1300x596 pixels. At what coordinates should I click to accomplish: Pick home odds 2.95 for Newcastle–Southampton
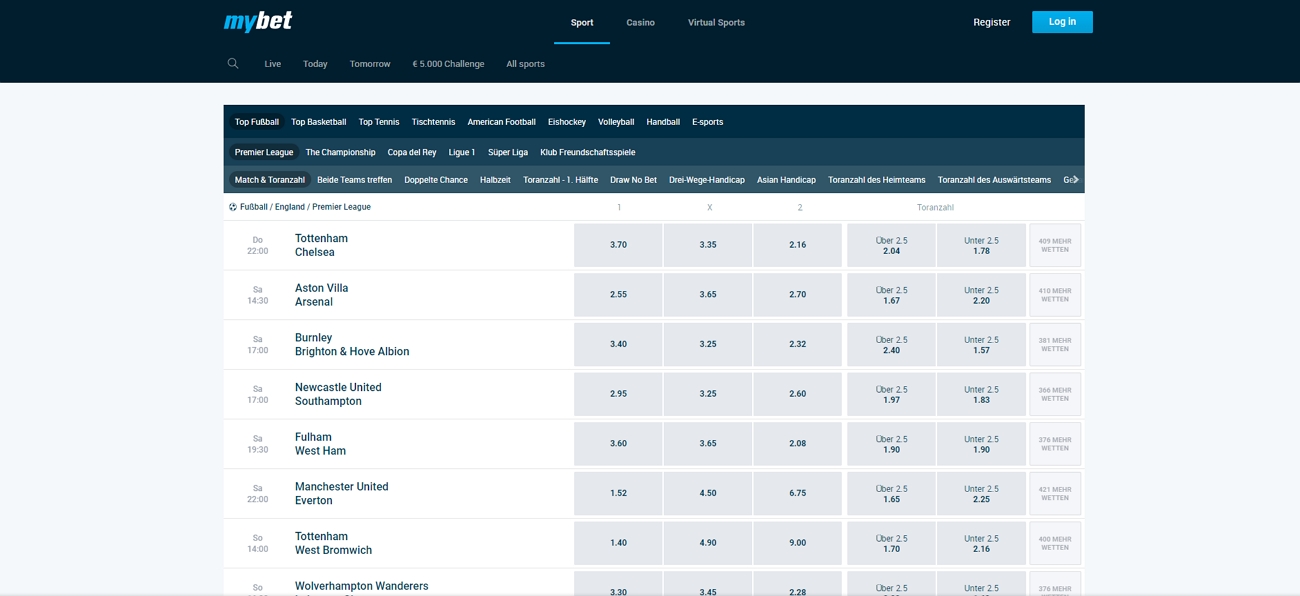(x=618, y=394)
